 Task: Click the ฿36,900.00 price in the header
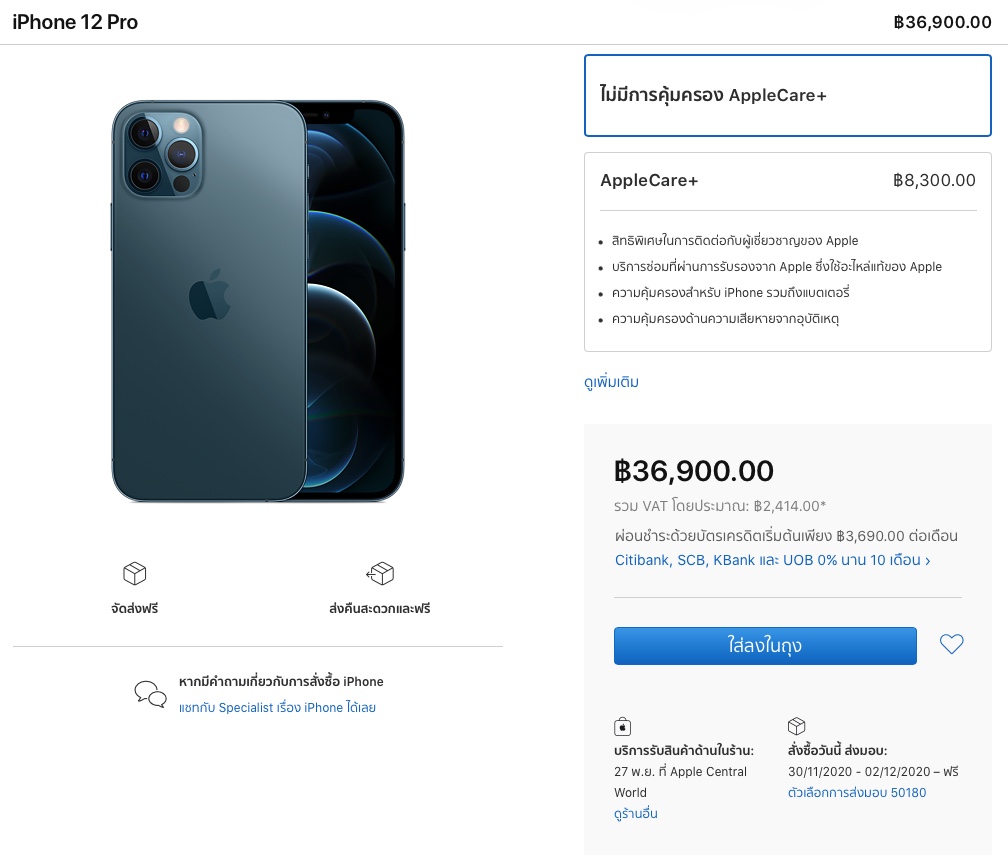click(942, 22)
